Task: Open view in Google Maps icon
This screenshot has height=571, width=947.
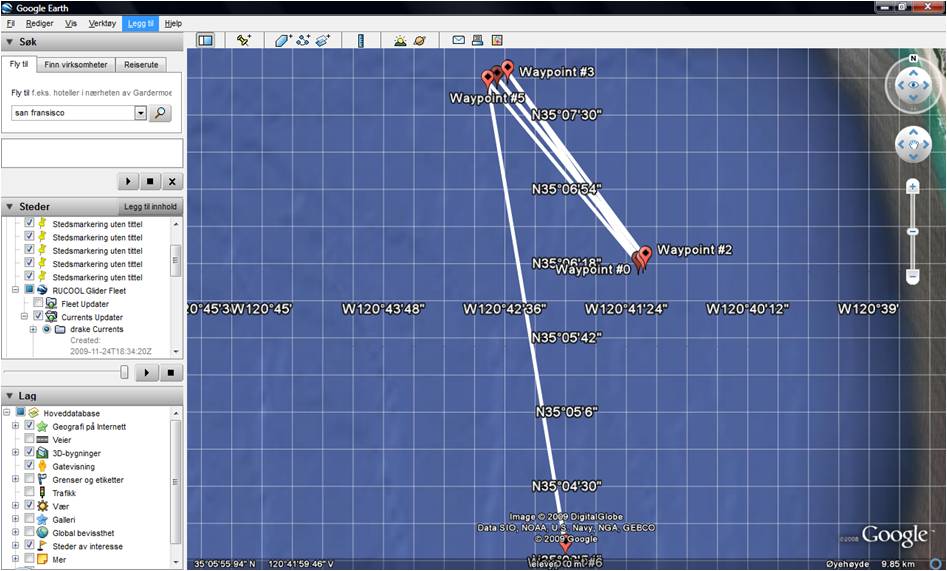Action: click(496, 40)
